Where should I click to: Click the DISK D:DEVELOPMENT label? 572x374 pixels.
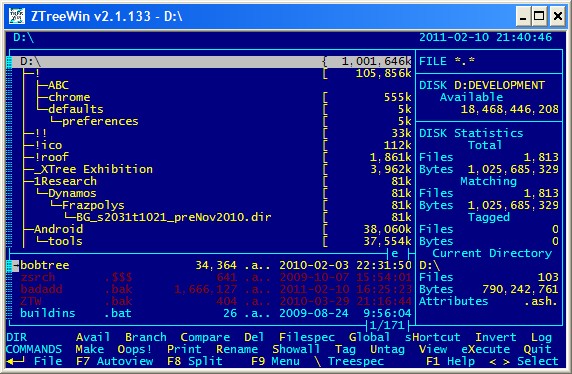tap(482, 85)
